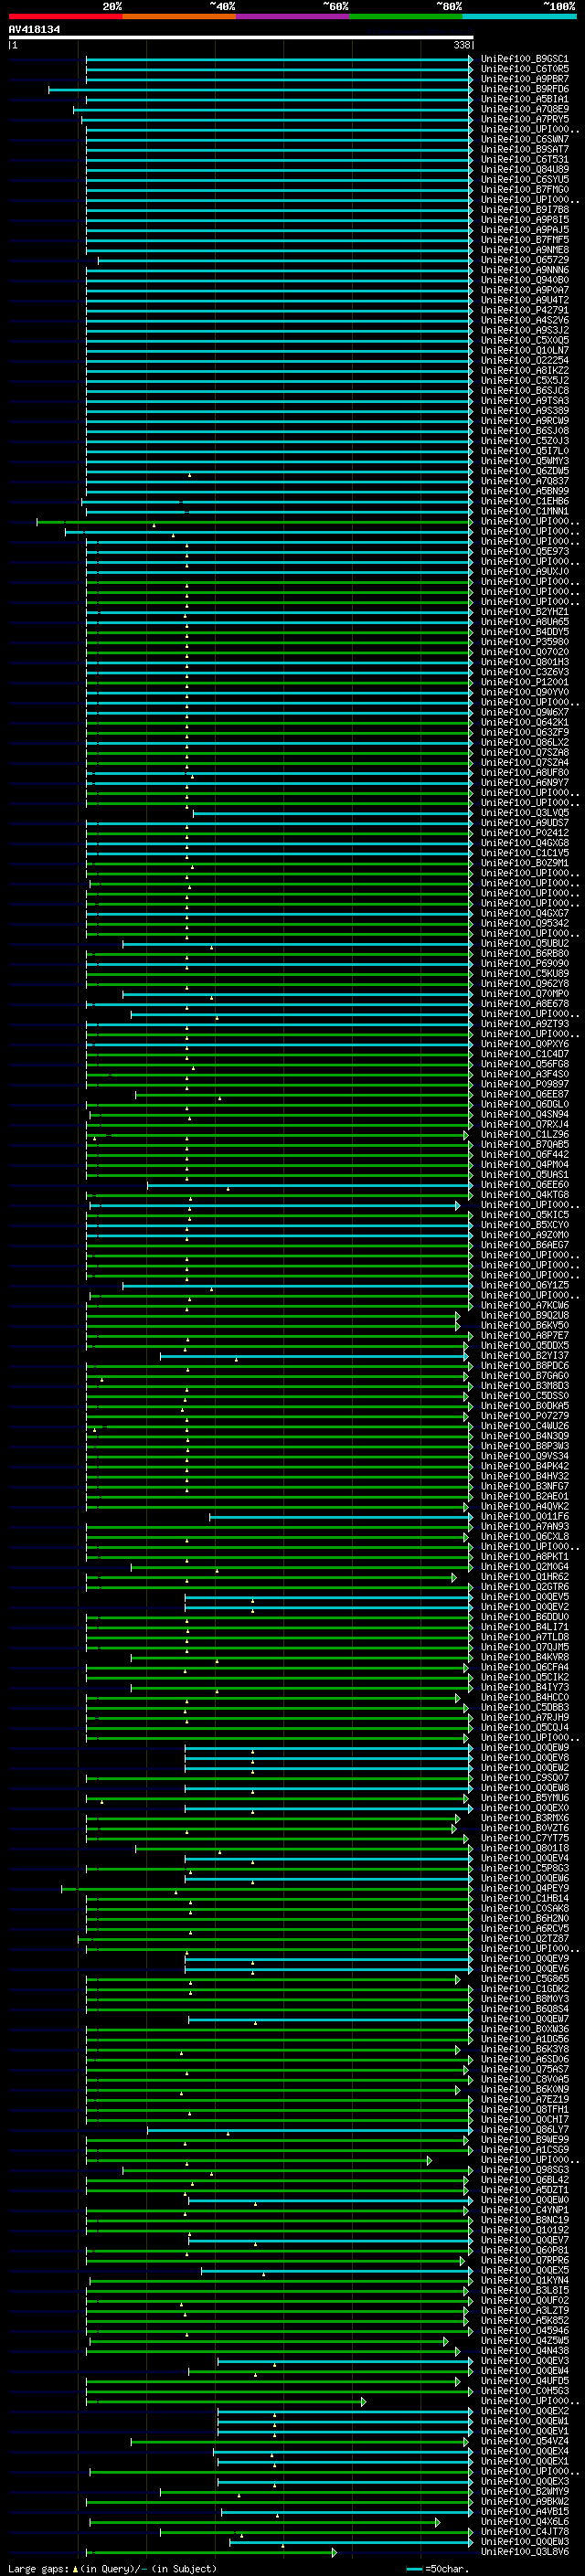Select the query label AV418134
The width and height of the screenshot is (585, 2576).
pyautogui.click(x=34, y=29)
